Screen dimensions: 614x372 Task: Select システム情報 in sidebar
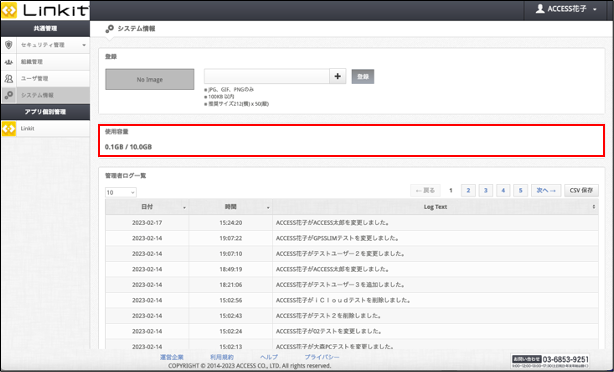click(x=45, y=95)
